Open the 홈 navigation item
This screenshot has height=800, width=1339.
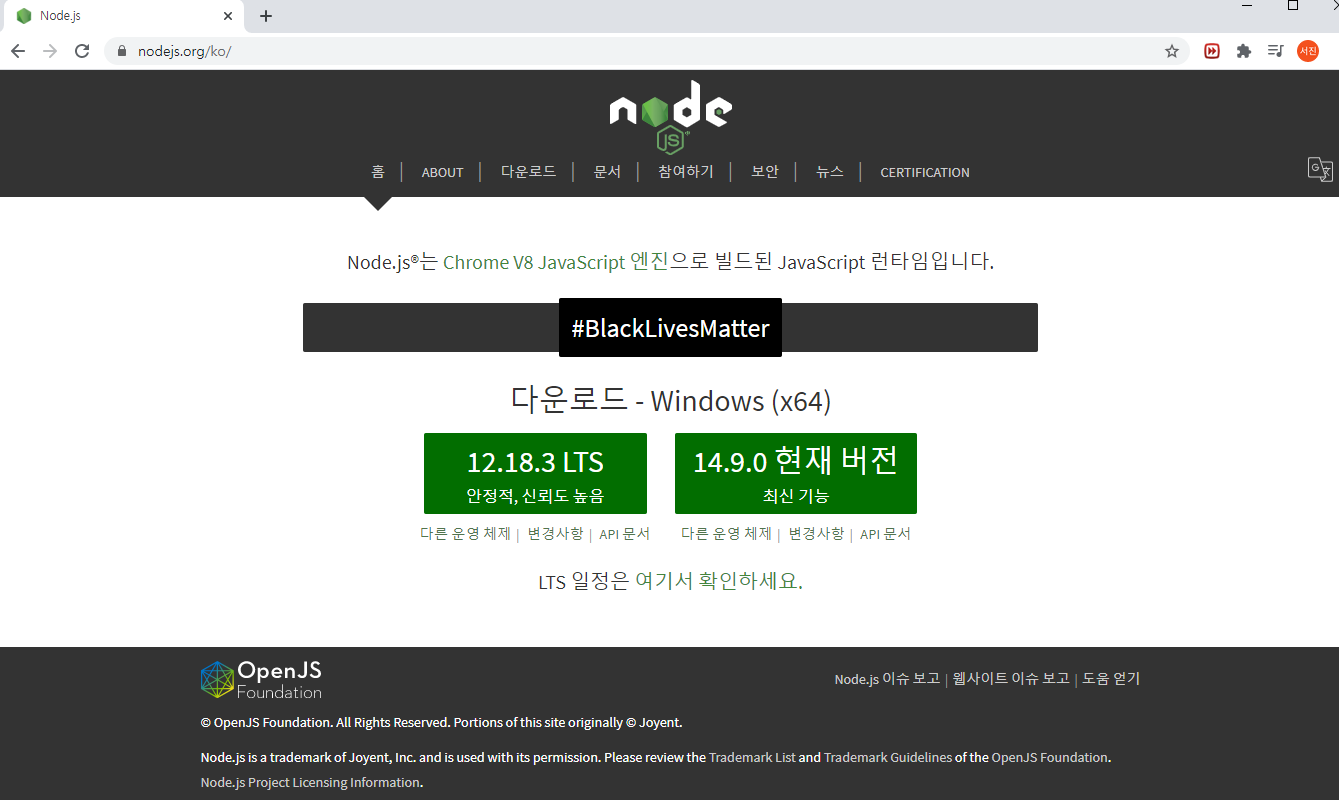click(378, 172)
